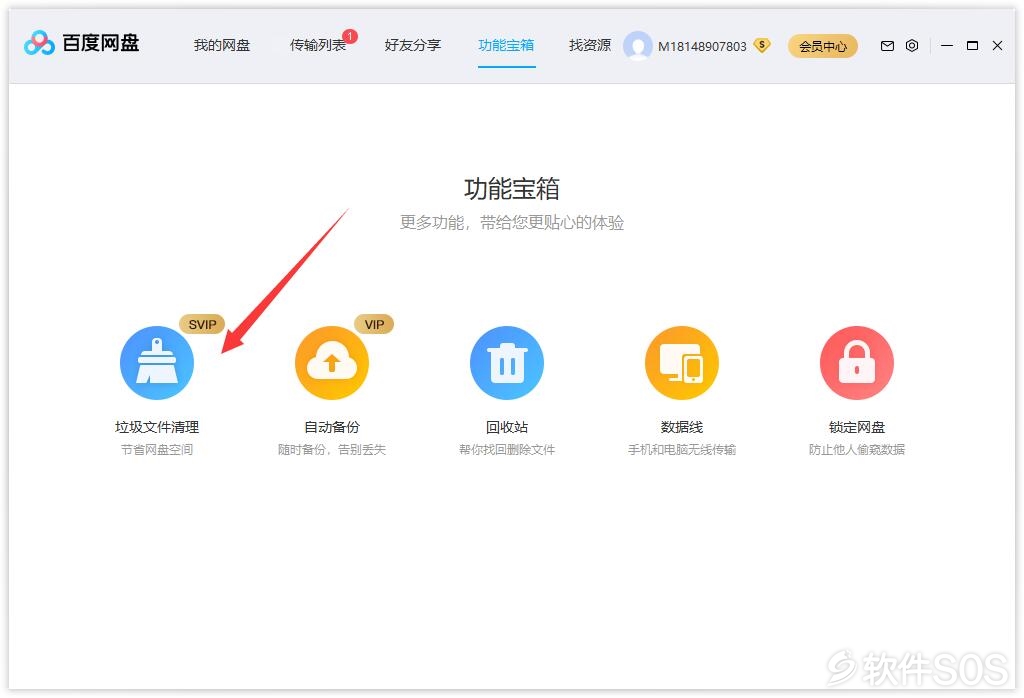Click the 百度网盘 logo icon
The height and width of the screenshot is (698, 1024).
tap(39, 43)
